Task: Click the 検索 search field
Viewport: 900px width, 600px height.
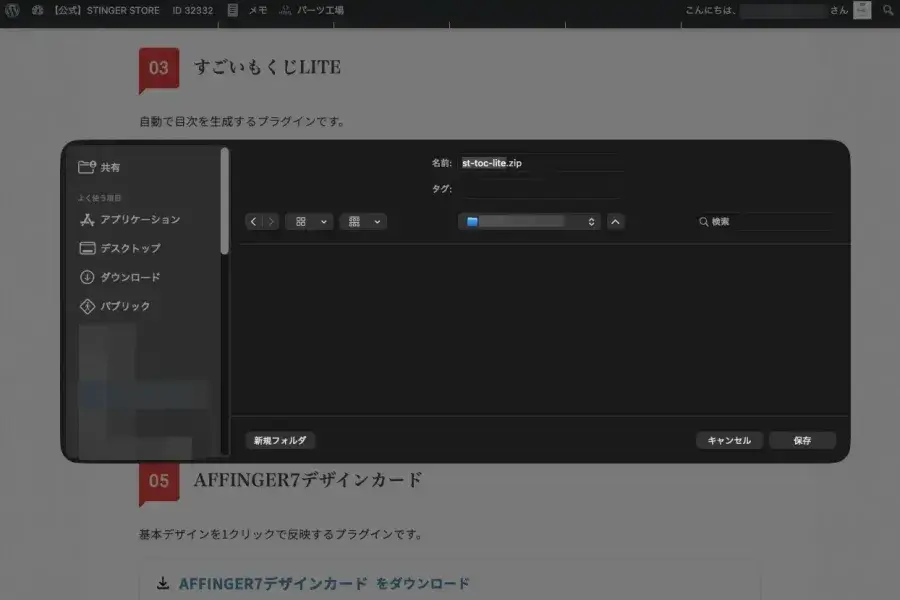Action: click(x=765, y=222)
